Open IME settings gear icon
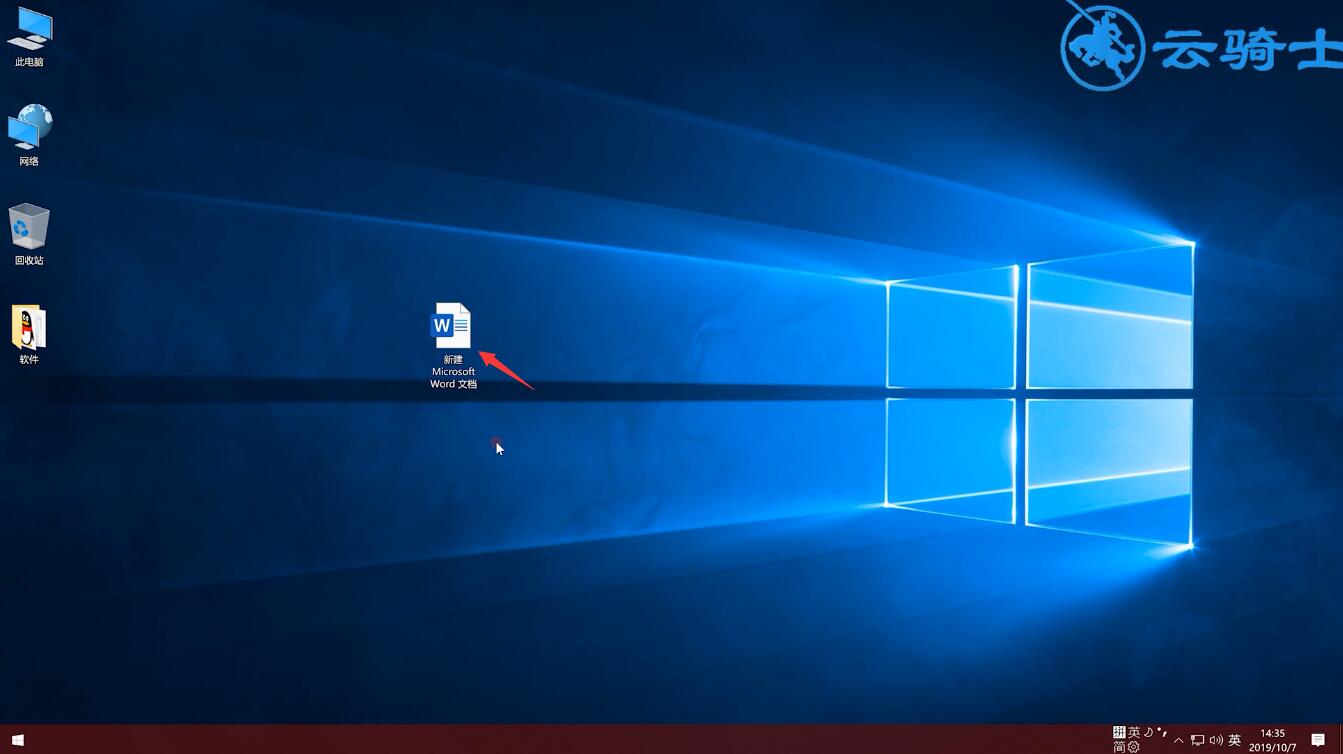Screen dimensions: 1343x754 [x=1133, y=746]
